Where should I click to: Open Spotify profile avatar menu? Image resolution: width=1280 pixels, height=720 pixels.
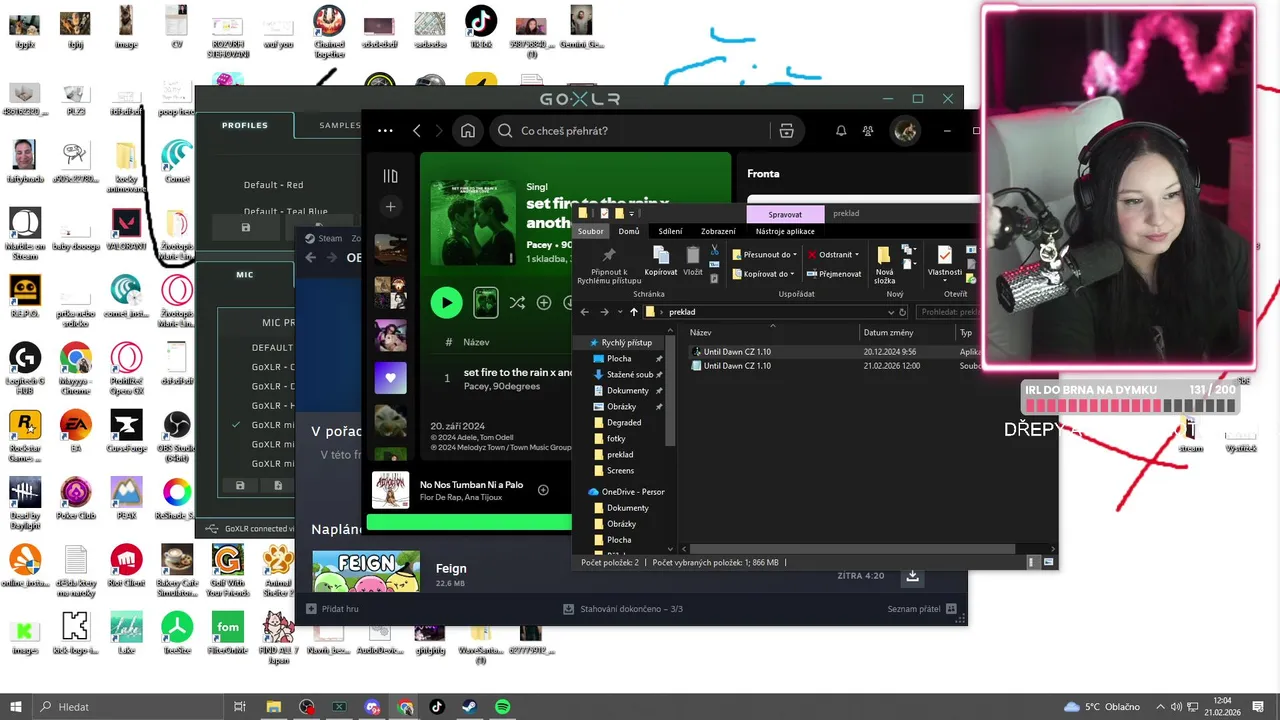click(x=906, y=131)
